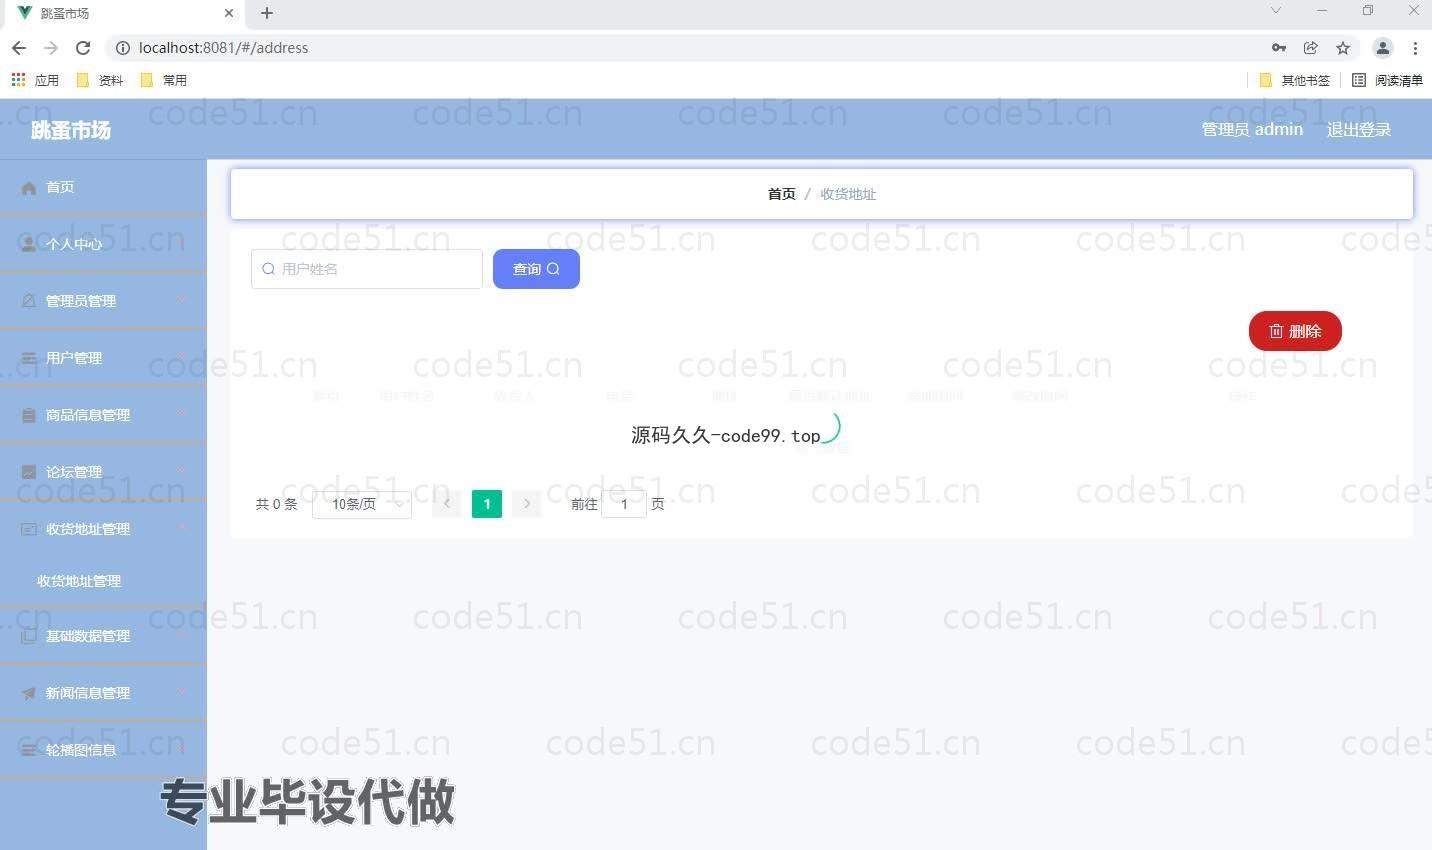Click the person icon beside 个人中心
The image size is (1432, 850).
29,244
